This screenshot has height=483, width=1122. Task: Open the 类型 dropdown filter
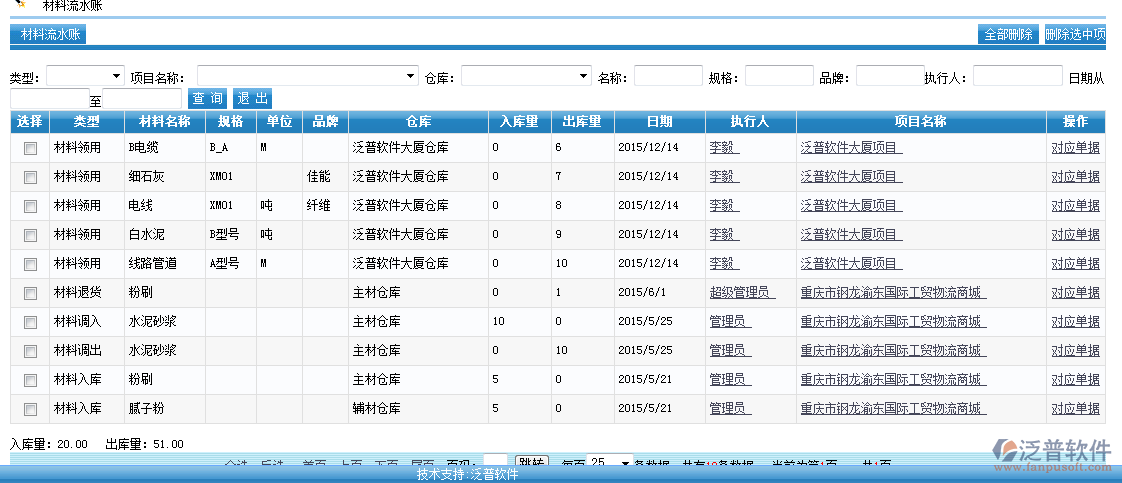point(85,76)
